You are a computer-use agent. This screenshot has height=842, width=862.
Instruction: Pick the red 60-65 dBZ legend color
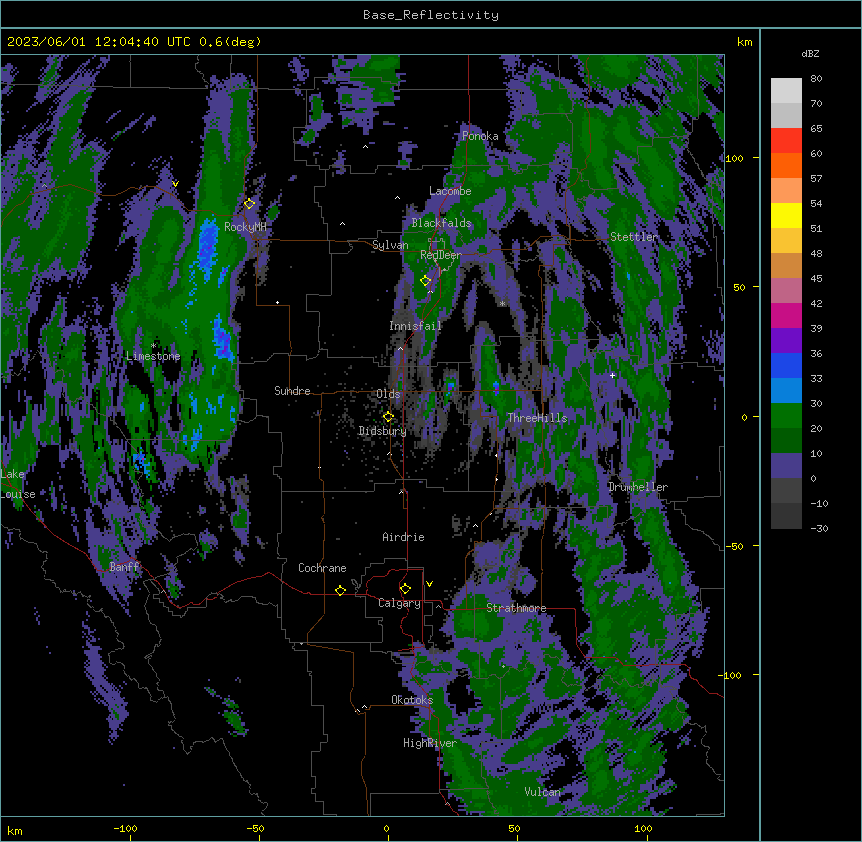click(786, 141)
